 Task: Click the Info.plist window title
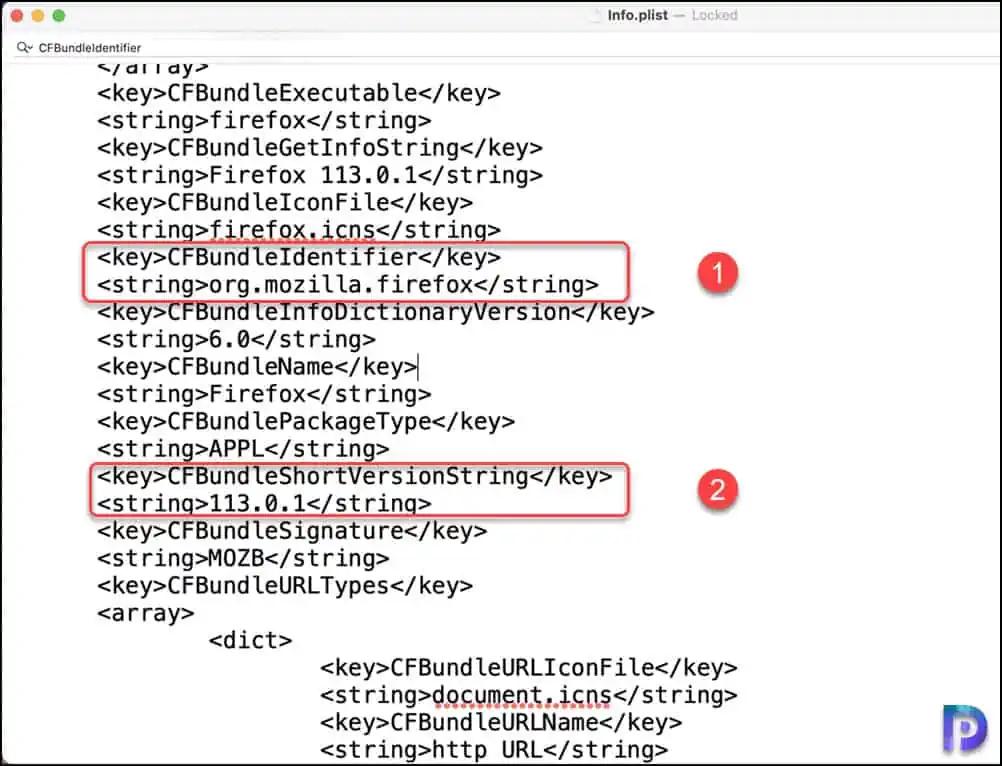click(637, 15)
